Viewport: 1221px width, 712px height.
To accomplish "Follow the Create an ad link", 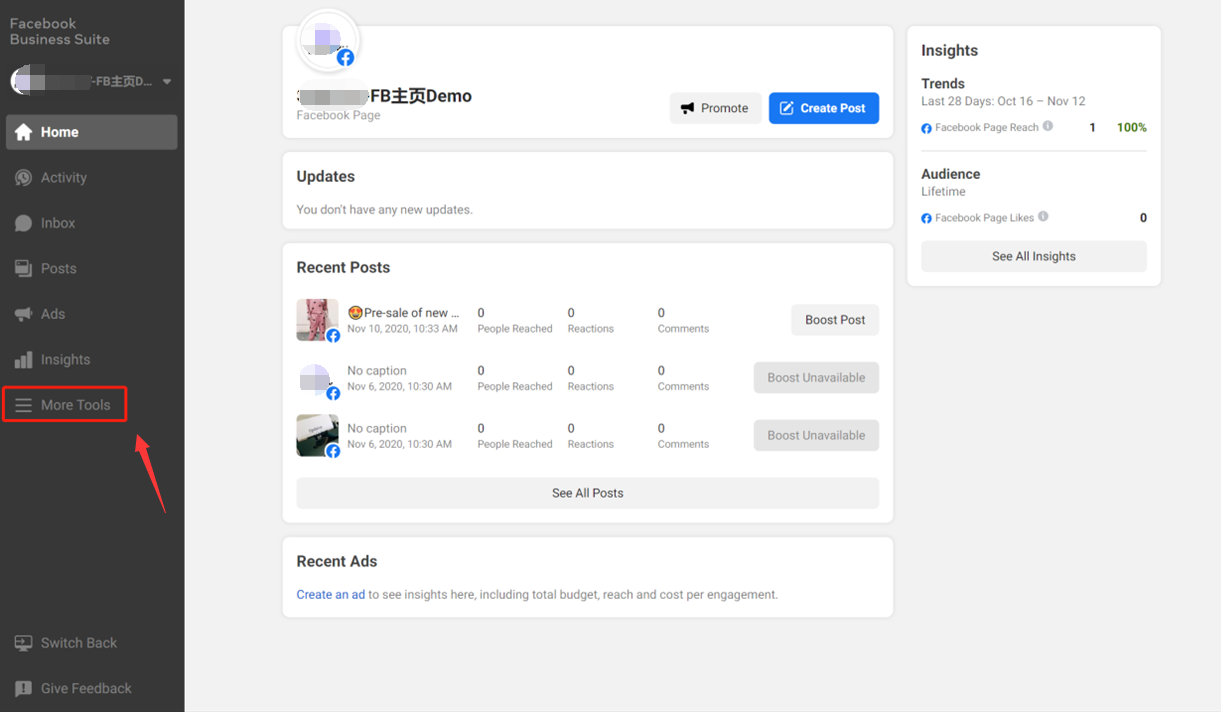I will point(330,594).
